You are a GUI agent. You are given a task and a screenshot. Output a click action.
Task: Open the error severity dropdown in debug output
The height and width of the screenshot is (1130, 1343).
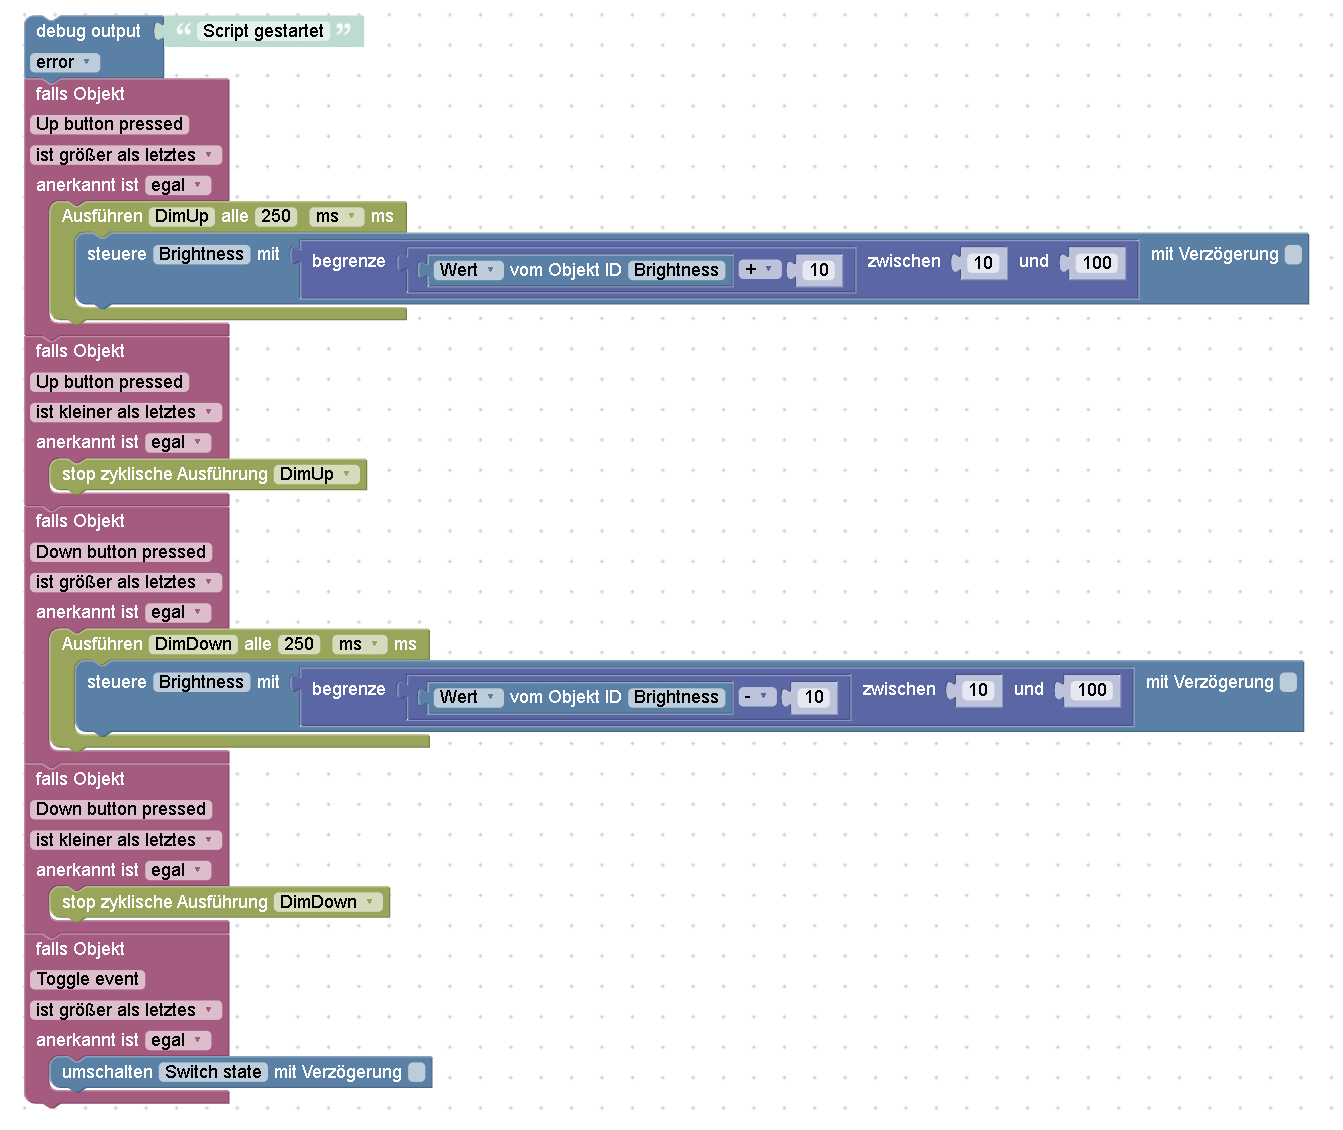[65, 62]
